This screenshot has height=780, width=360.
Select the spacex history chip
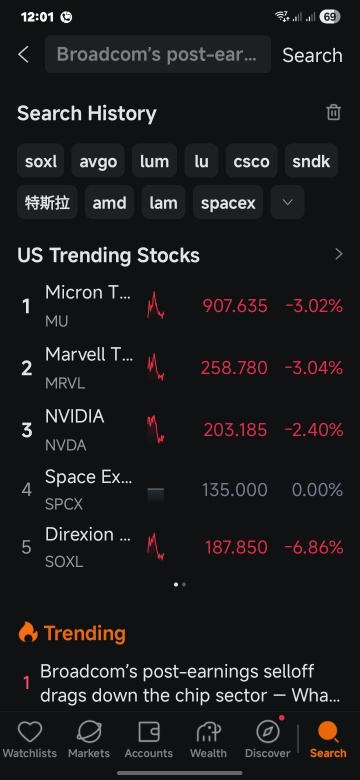click(x=228, y=202)
